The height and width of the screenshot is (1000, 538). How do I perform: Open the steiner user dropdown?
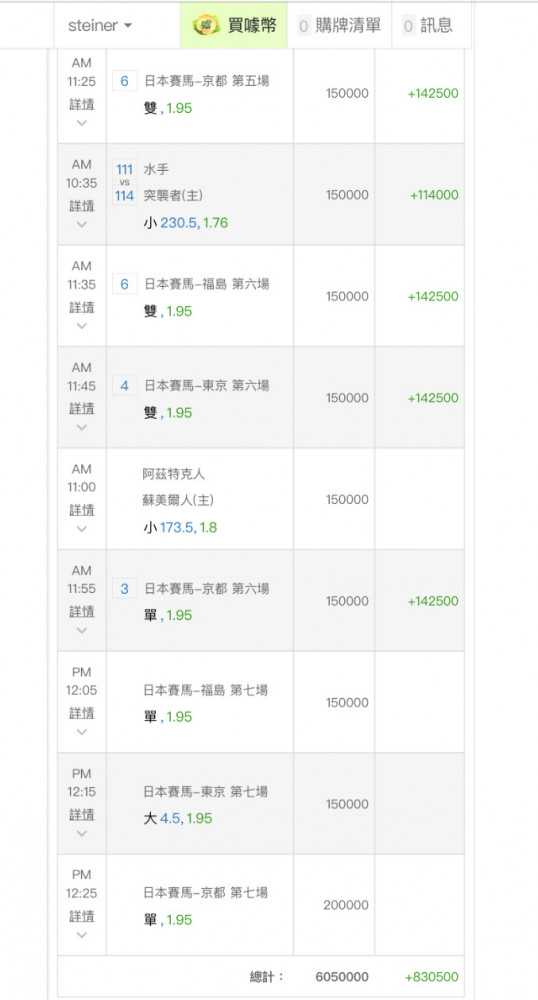click(x=100, y=26)
